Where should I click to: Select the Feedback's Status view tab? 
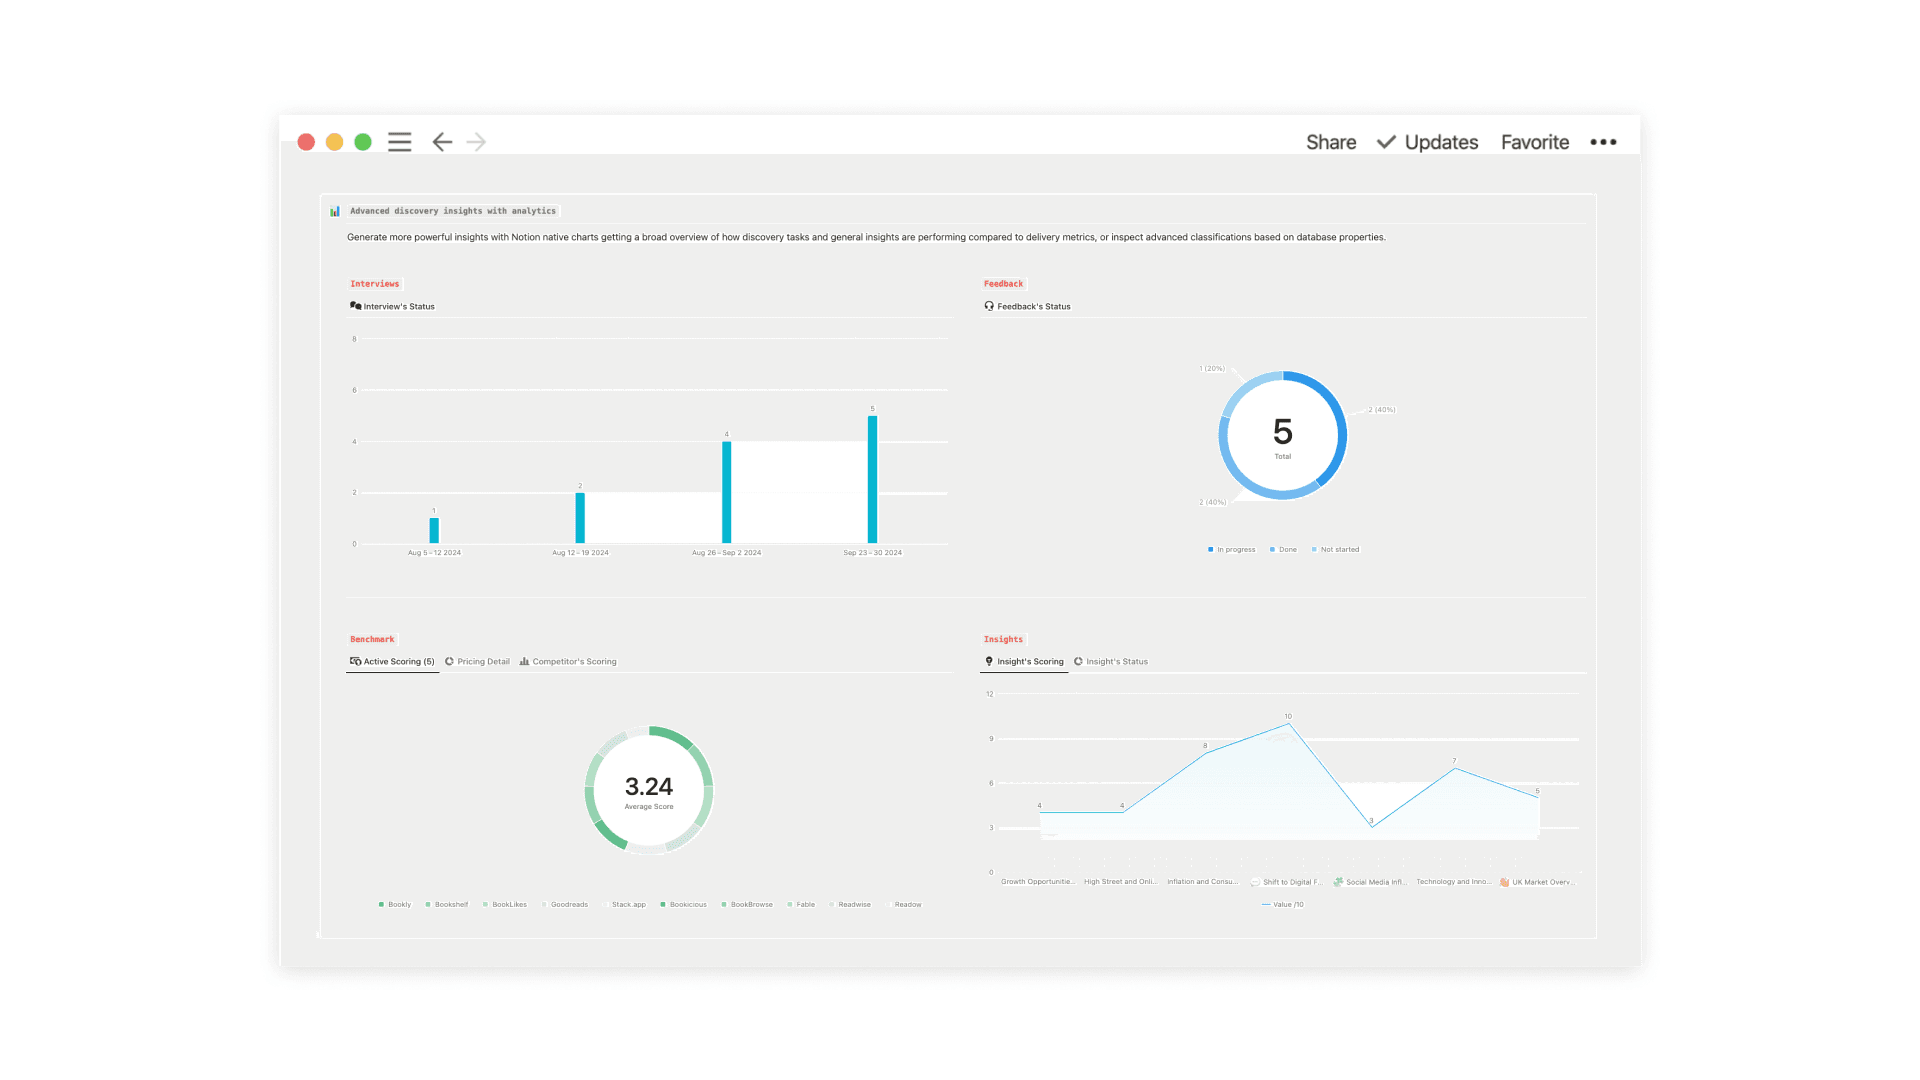tap(1027, 306)
